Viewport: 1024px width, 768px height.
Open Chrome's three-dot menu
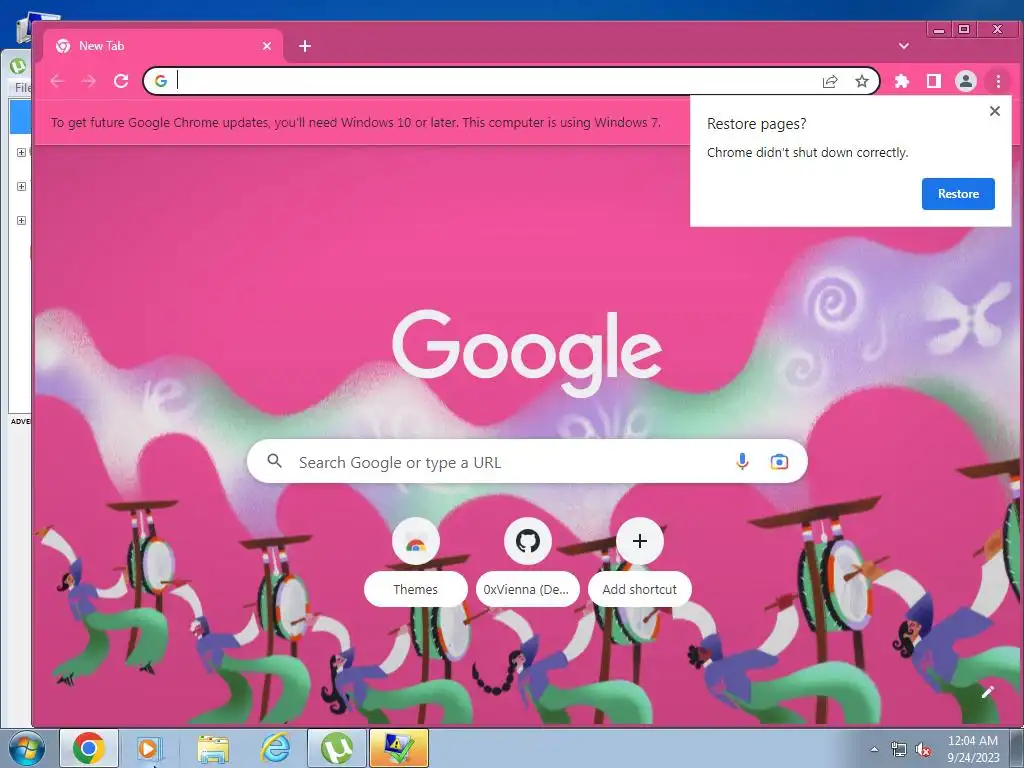(x=998, y=81)
